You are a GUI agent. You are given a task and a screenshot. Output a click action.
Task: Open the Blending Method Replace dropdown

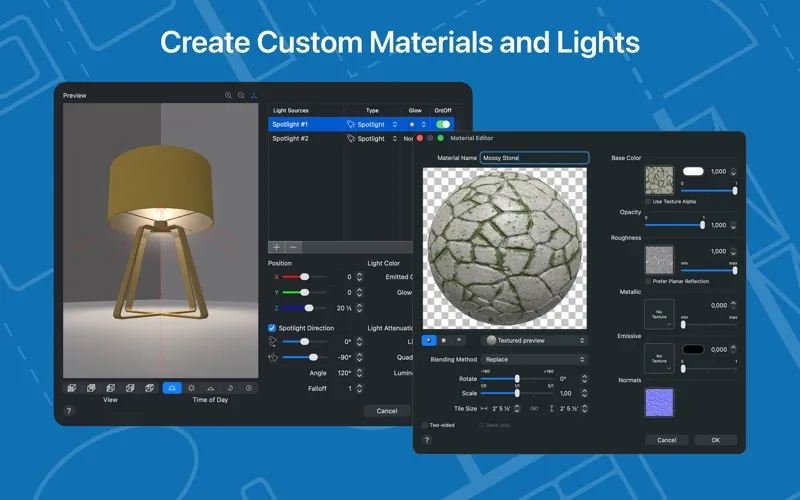[534, 360]
